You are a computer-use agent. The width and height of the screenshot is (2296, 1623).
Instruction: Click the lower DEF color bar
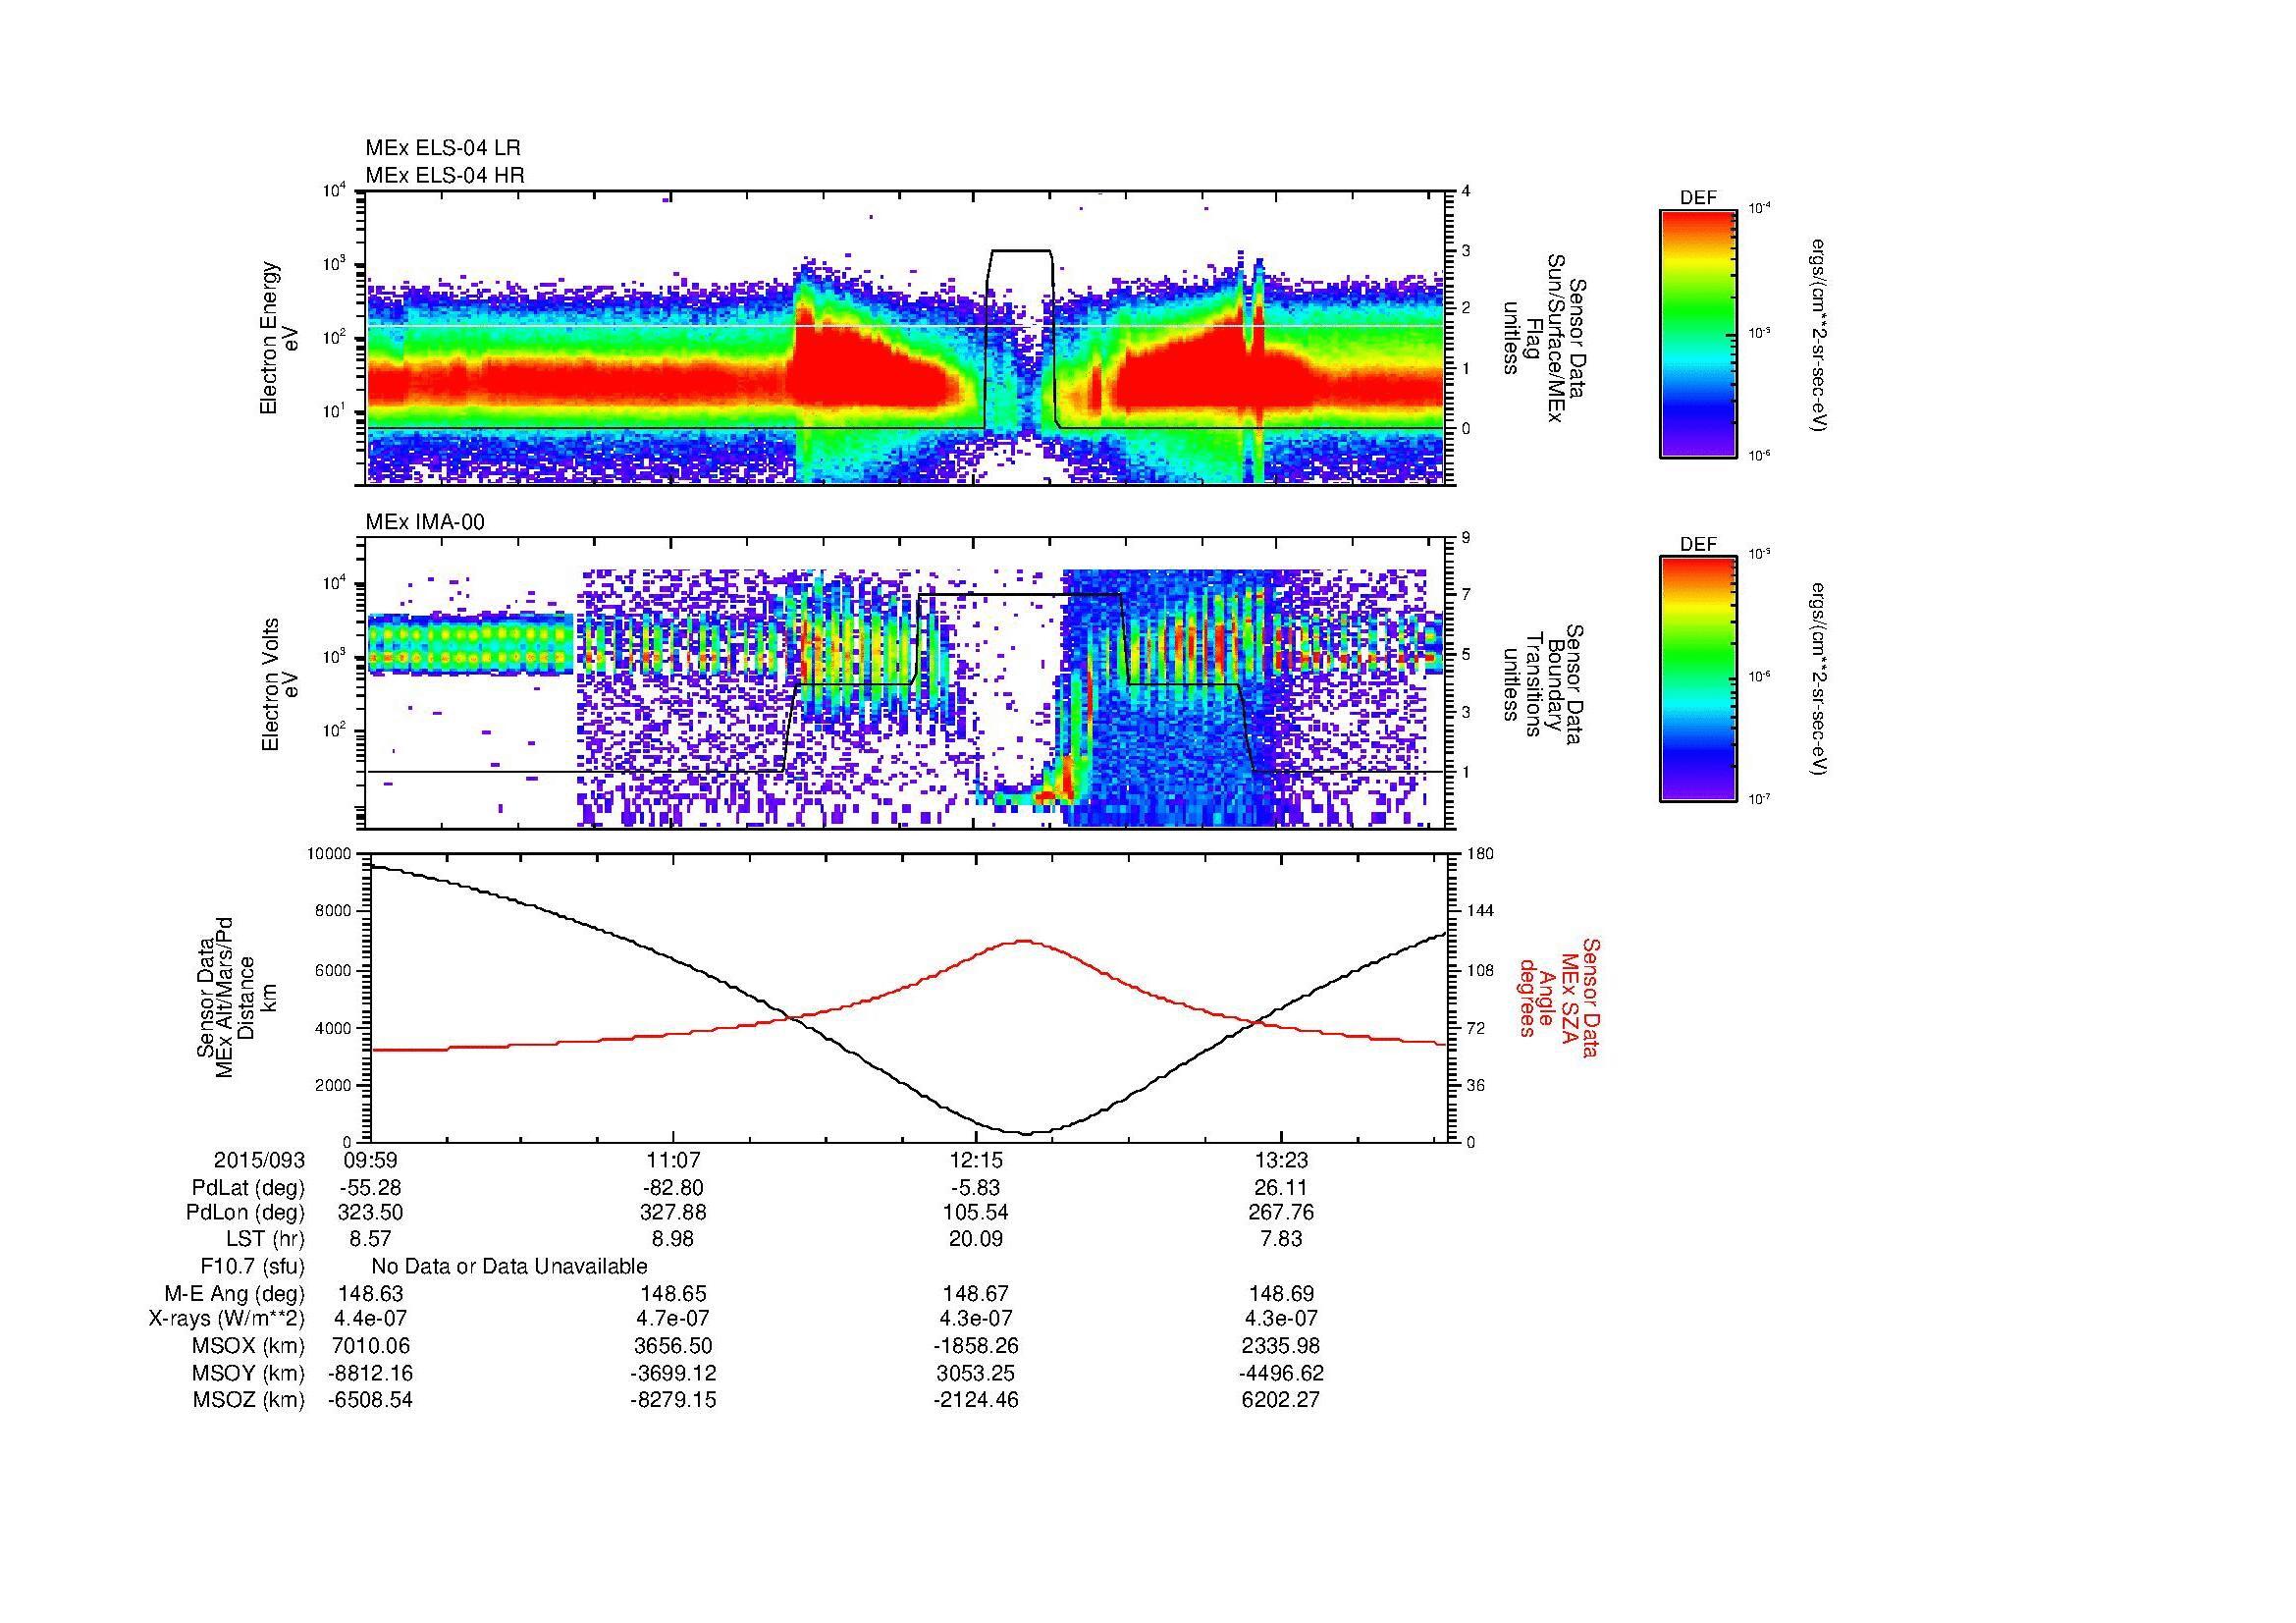point(1698,680)
